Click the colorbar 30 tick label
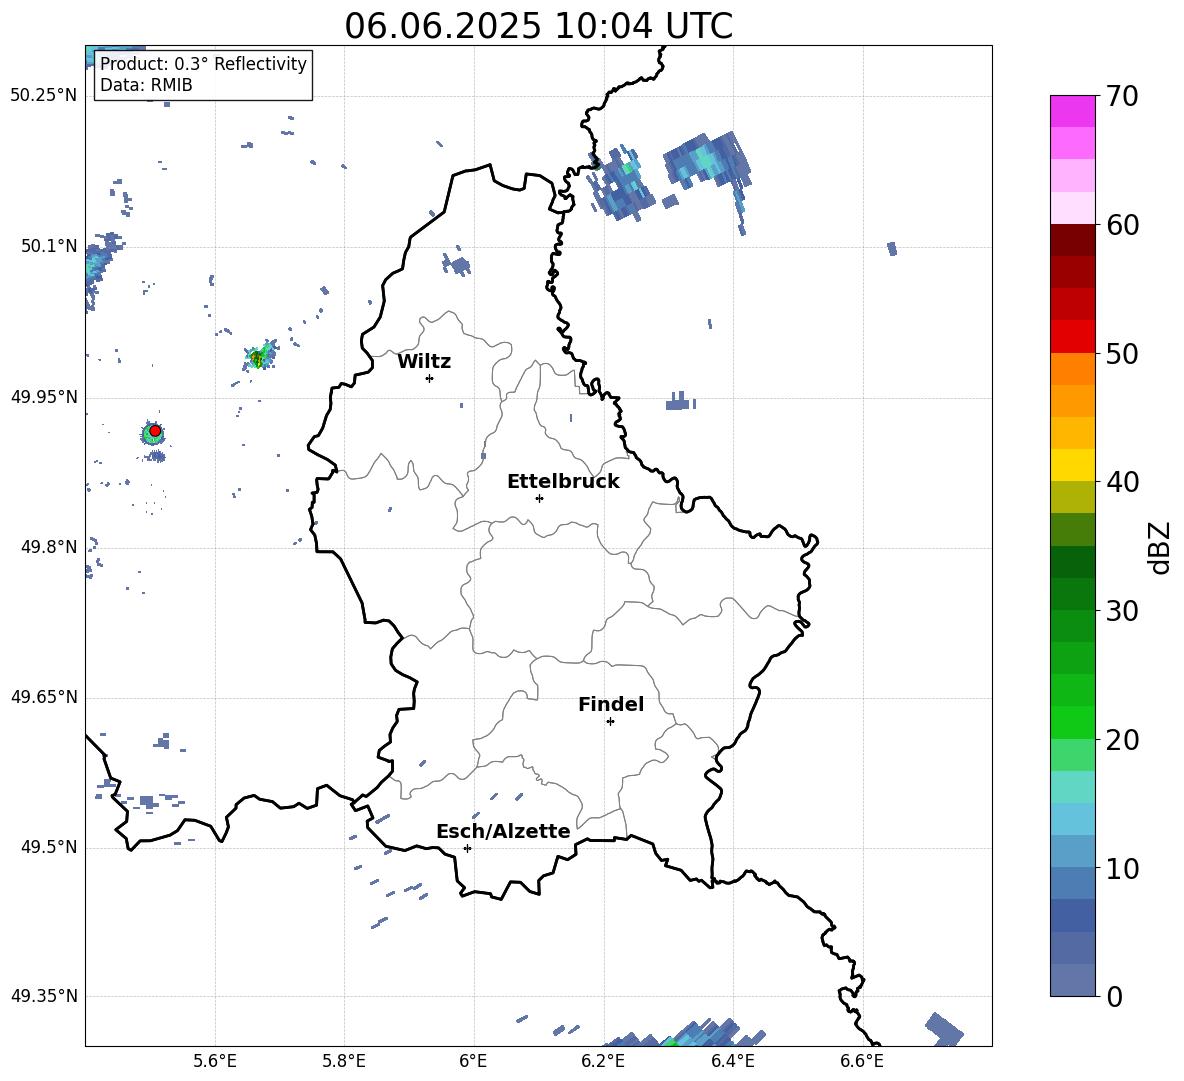The height and width of the screenshot is (1081, 1184). tap(1122, 611)
